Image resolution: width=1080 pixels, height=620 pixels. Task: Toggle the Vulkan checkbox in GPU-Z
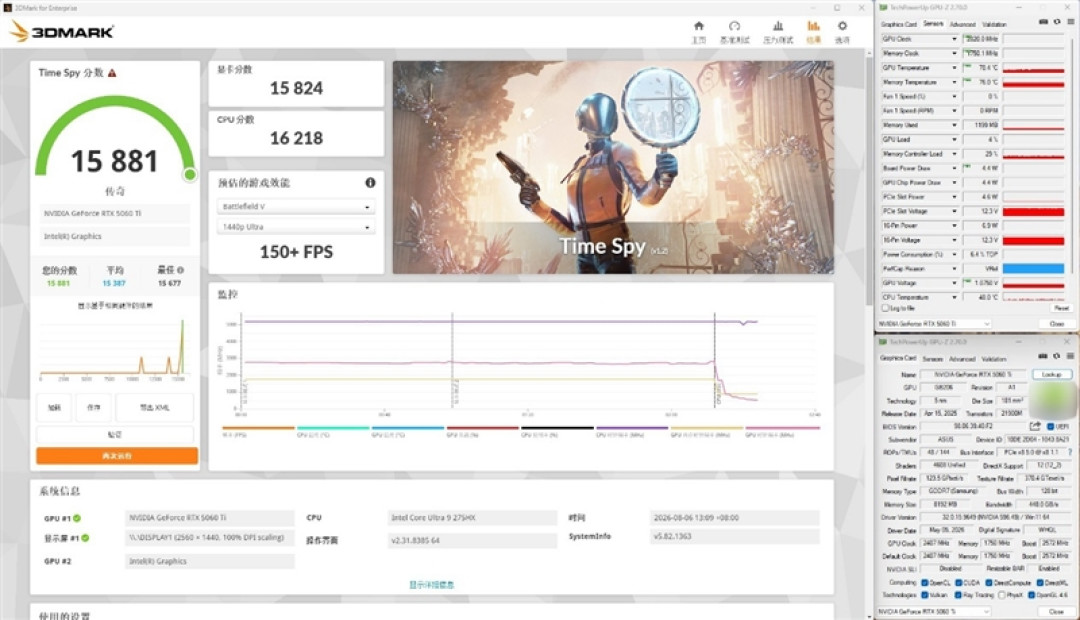(925, 595)
